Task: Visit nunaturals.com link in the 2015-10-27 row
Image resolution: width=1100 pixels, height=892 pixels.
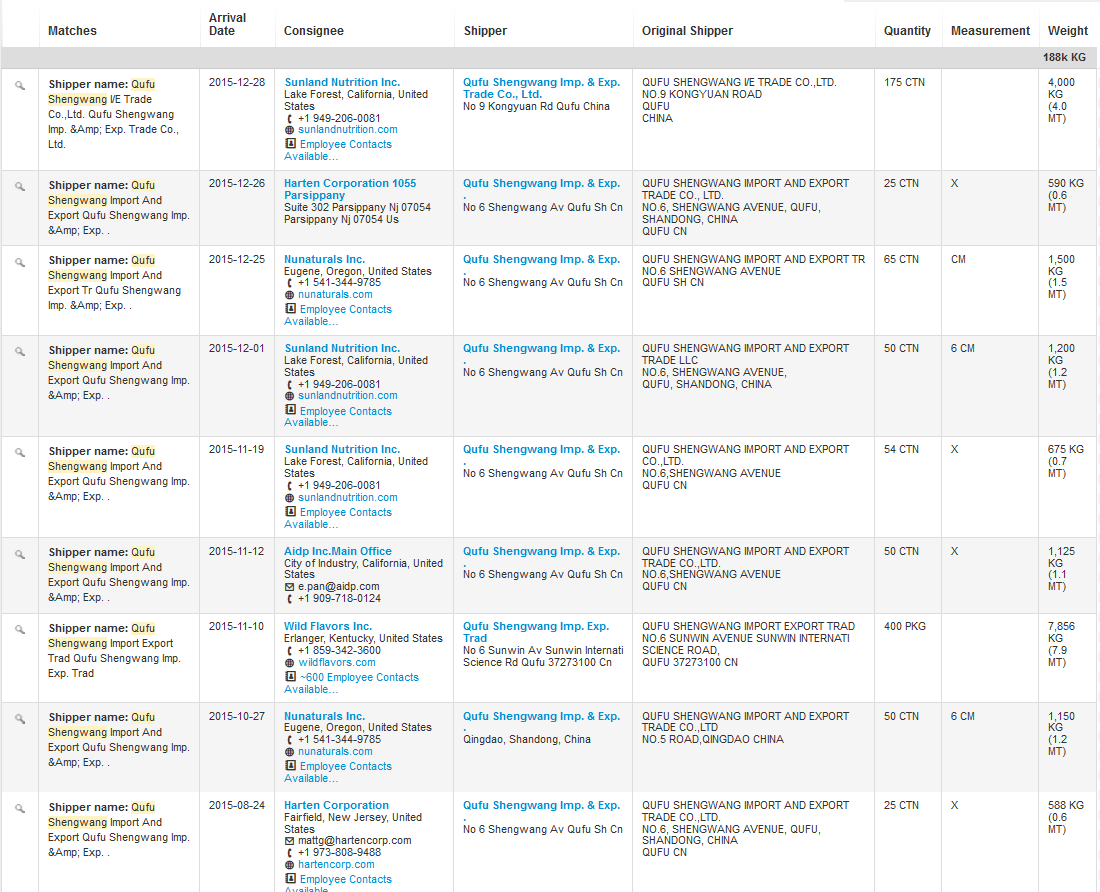Action: click(335, 752)
